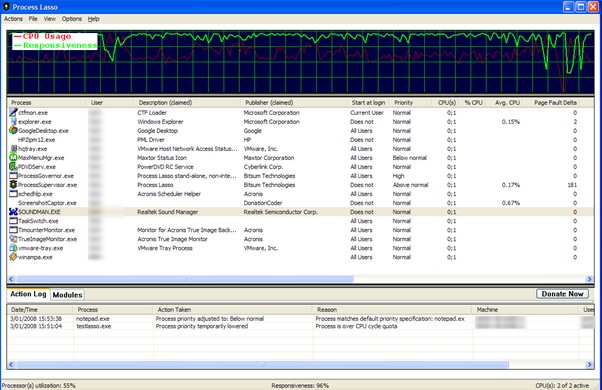602x390 pixels.
Task: Click the schedhlp.exe process icon
Action: [x=13, y=193]
